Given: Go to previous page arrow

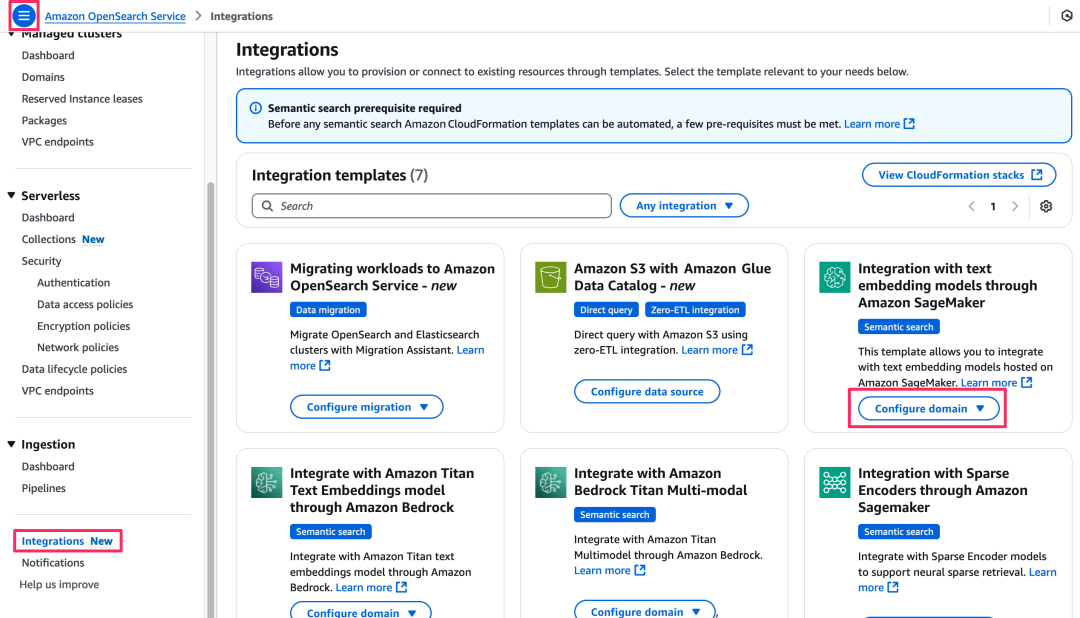Looking at the screenshot, I should [971, 206].
